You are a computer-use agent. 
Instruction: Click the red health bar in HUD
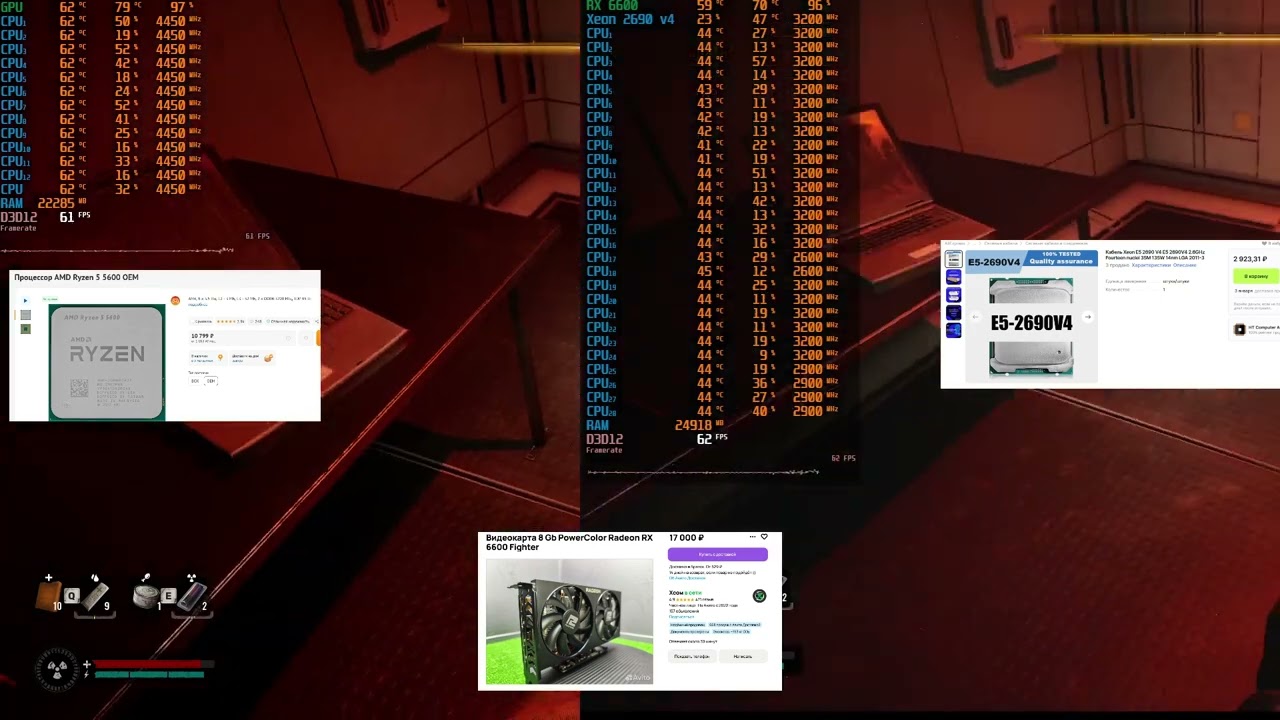pos(153,664)
